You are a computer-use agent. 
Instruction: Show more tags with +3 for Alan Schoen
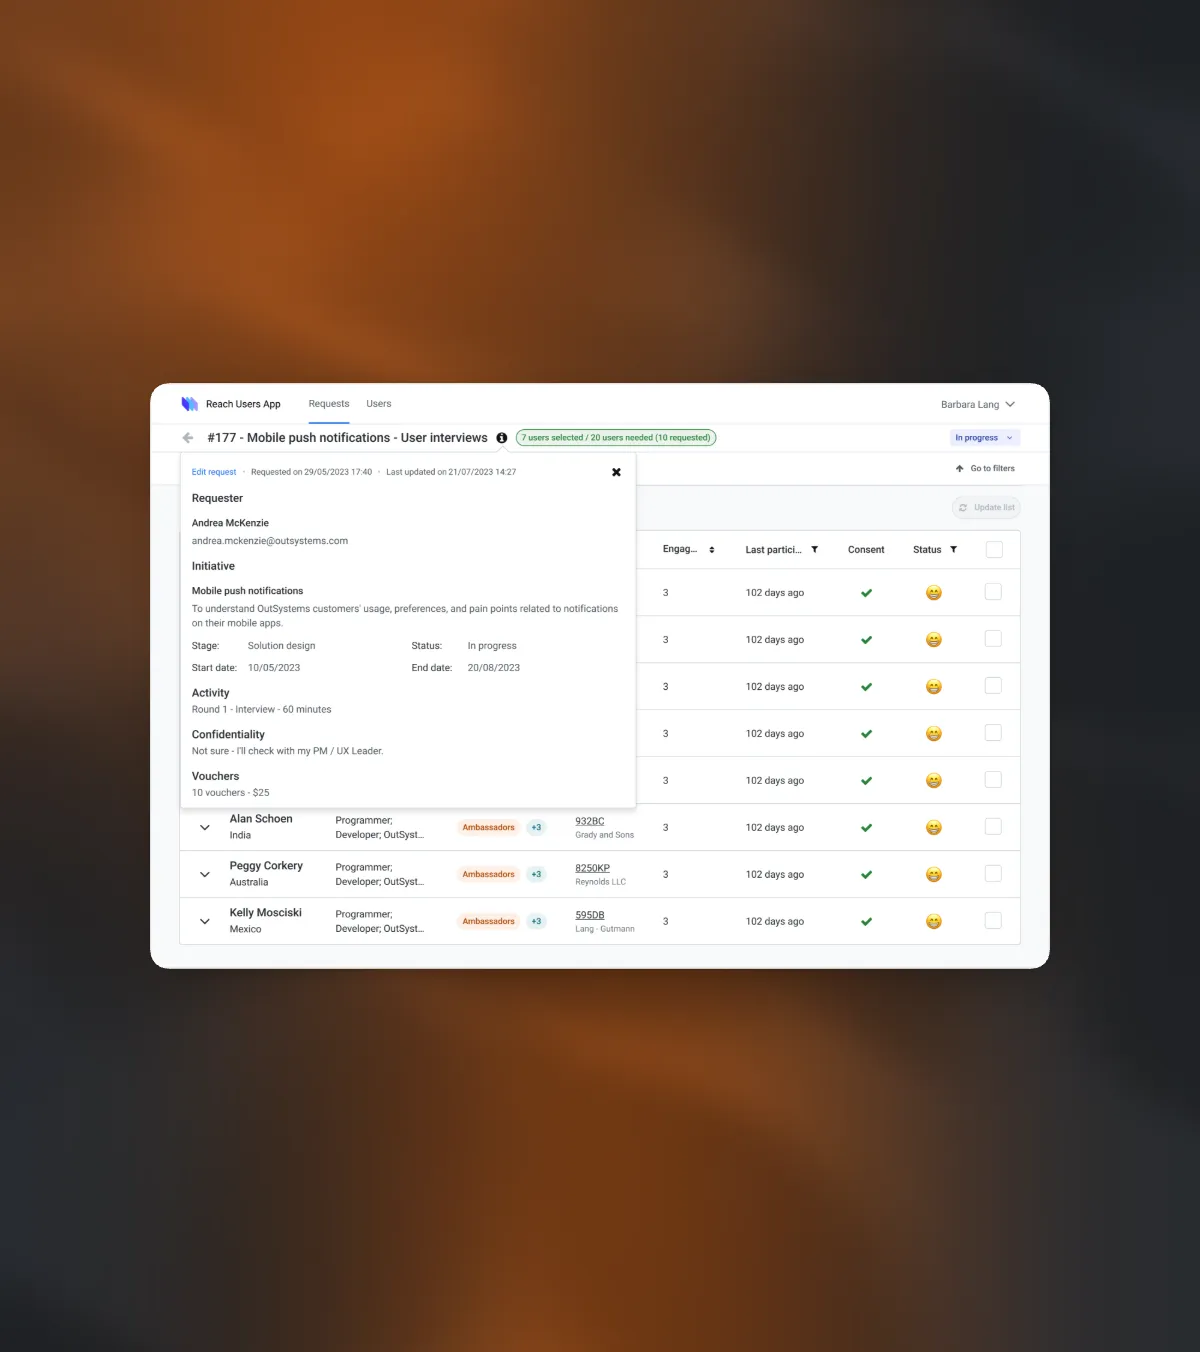click(537, 828)
